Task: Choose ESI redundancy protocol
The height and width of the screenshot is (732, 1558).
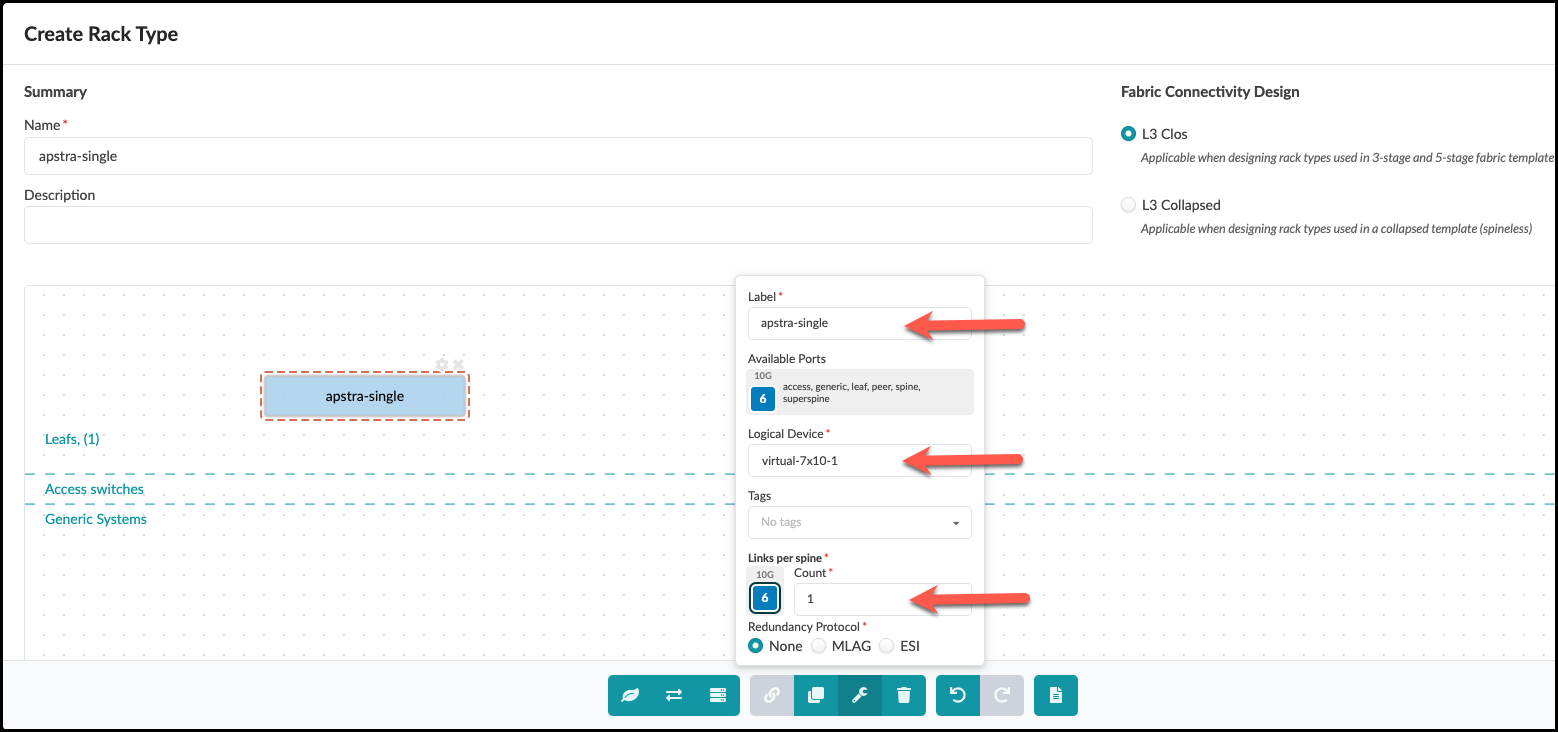Action: (887, 646)
